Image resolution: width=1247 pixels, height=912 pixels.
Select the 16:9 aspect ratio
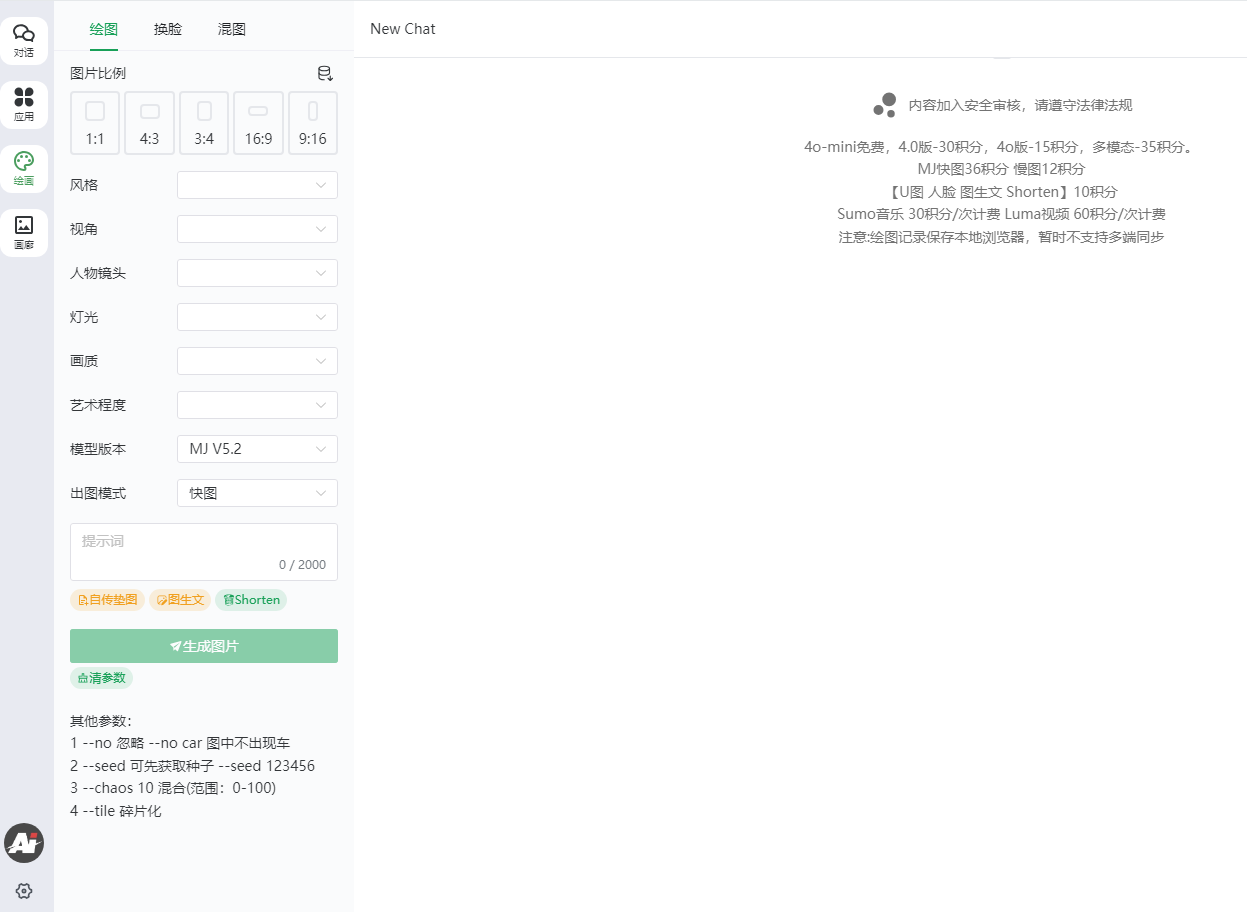[258, 123]
